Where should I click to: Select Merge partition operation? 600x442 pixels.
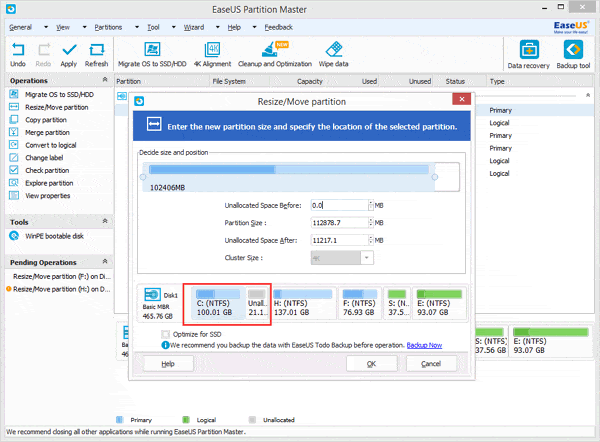click(x=47, y=132)
